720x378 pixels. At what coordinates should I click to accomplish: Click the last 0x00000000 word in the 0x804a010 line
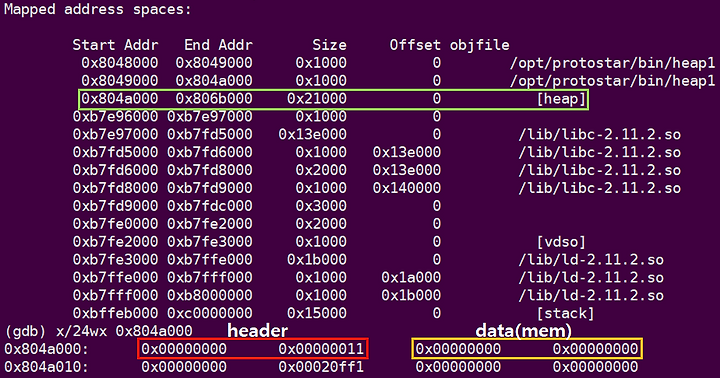pyautogui.click(x=595, y=367)
